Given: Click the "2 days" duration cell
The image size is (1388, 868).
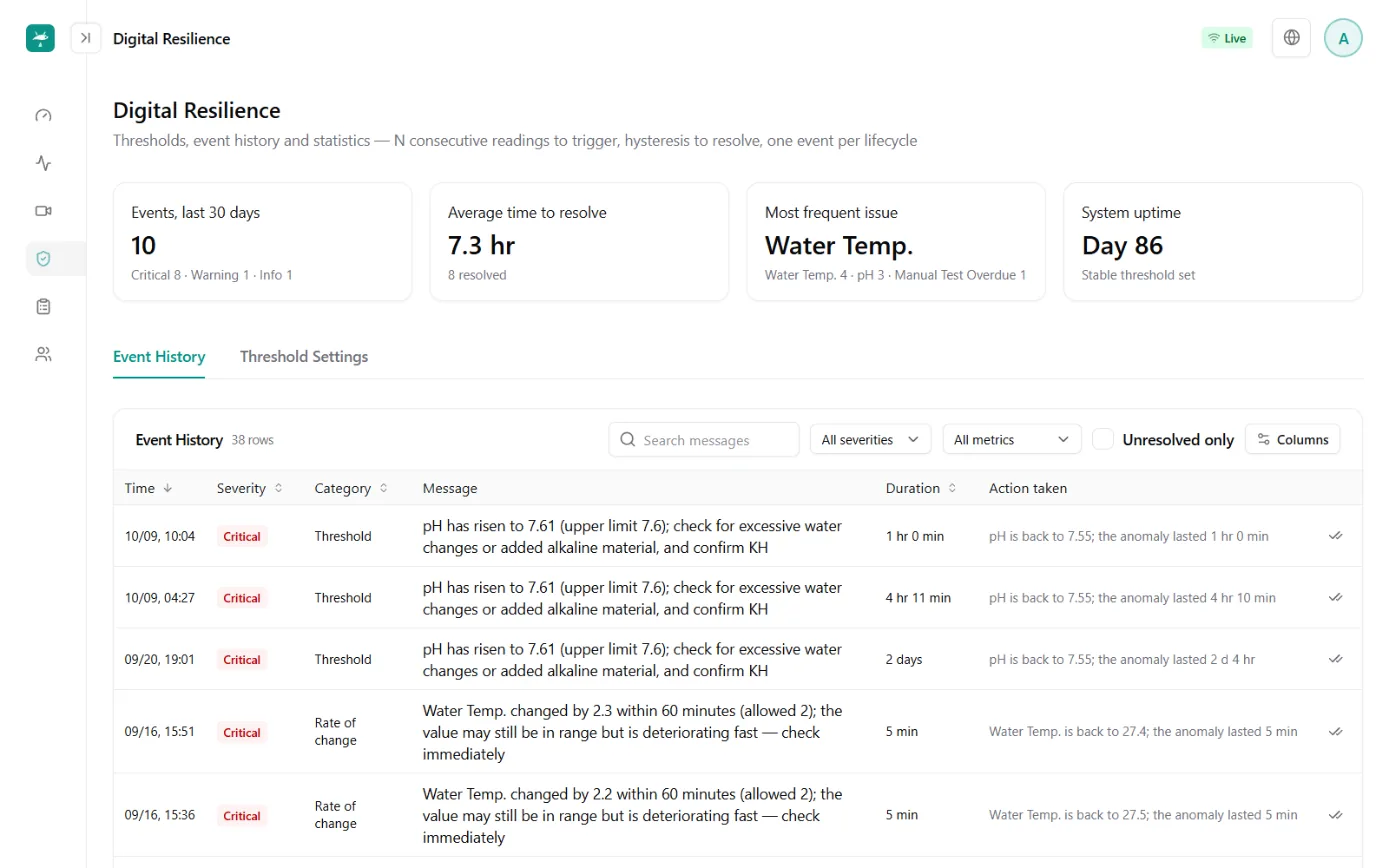Looking at the screenshot, I should (x=904, y=659).
